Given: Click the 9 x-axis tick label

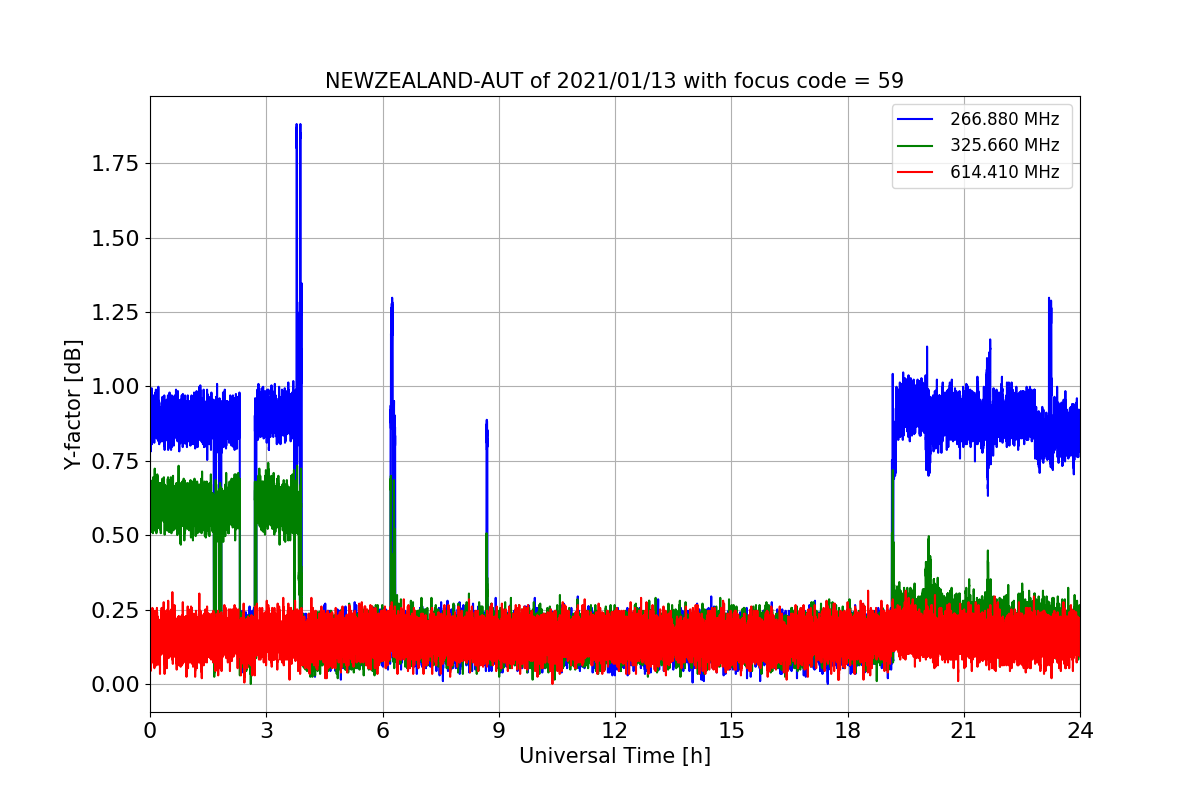Looking at the screenshot, I should click(x=499, y=730).
